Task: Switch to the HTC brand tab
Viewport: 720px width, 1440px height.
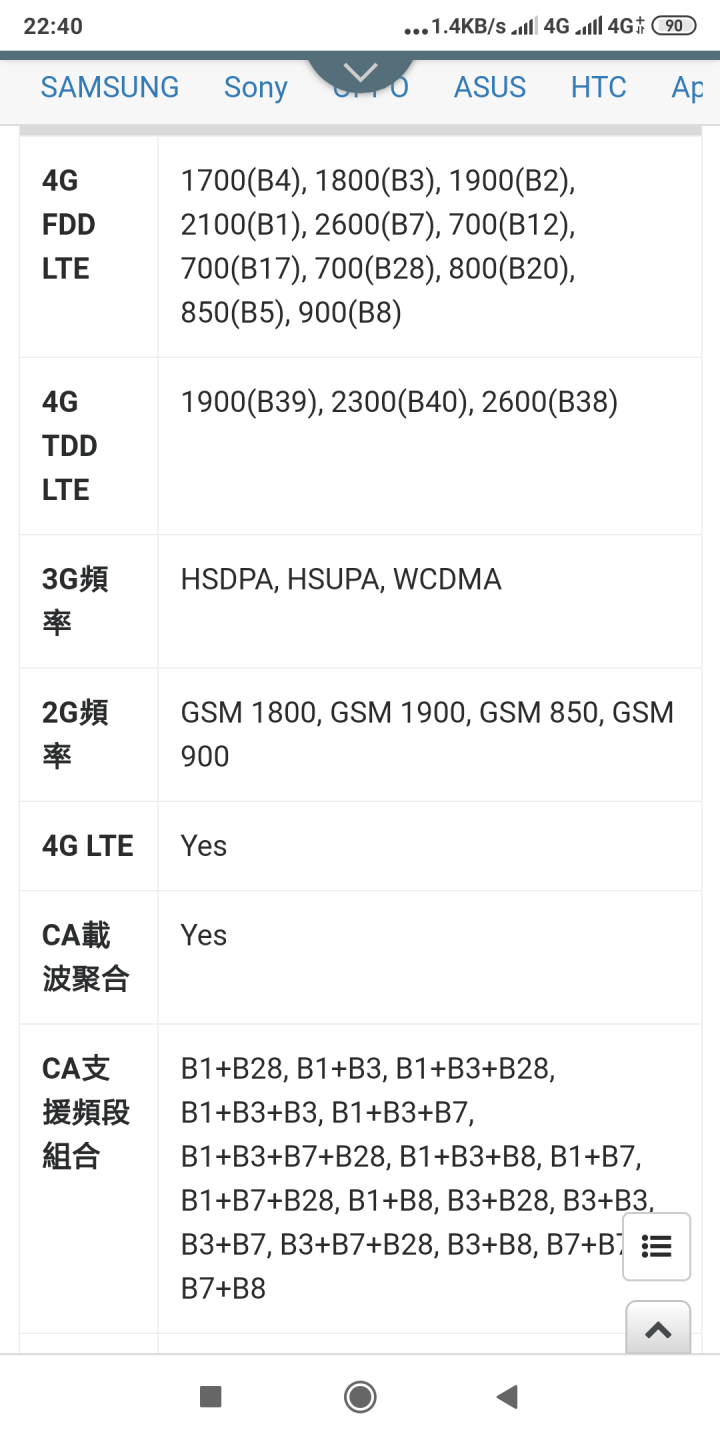Action: click(x=599, y=87)
